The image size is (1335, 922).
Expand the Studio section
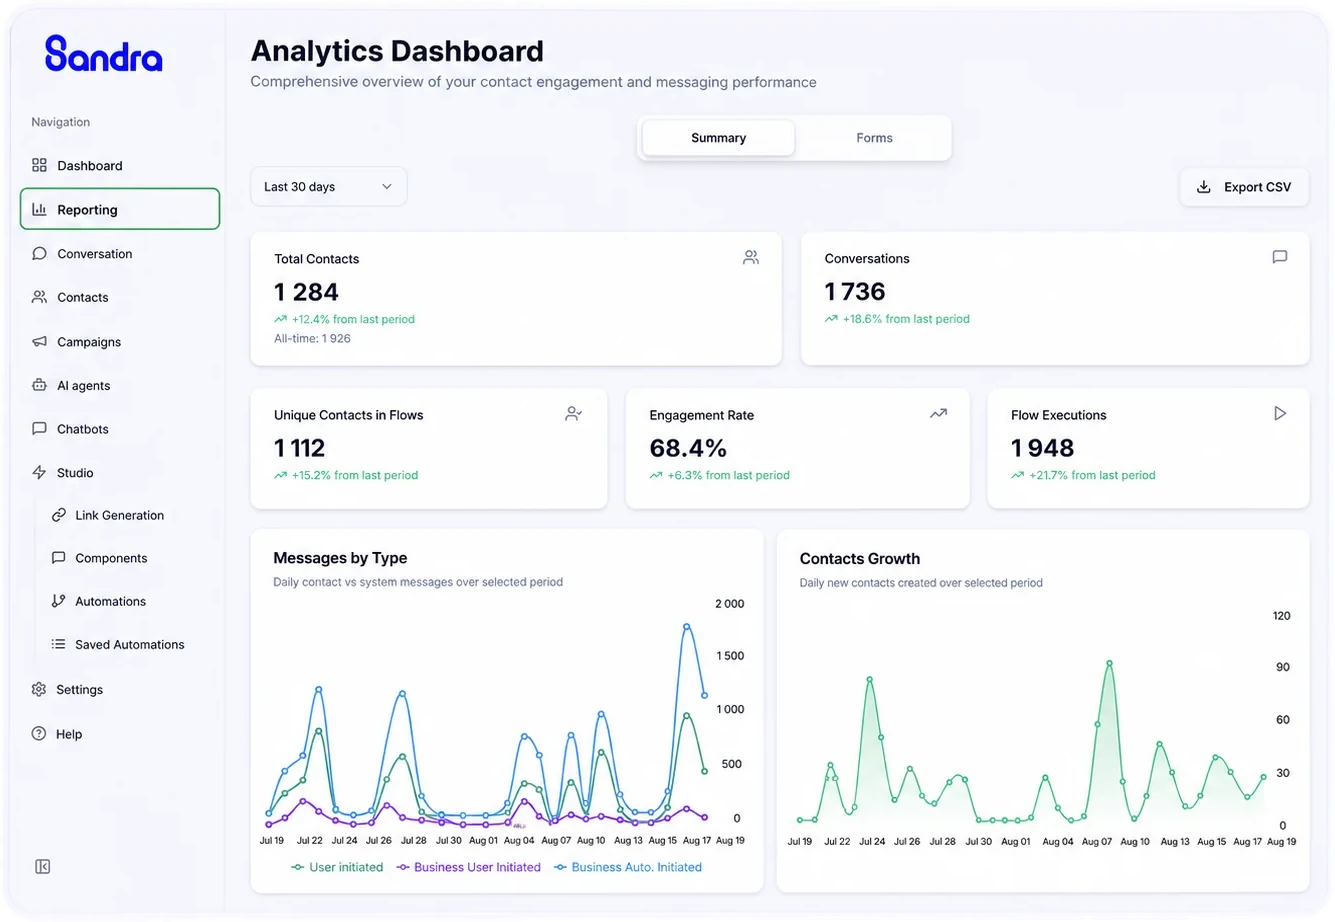point(120,472)
